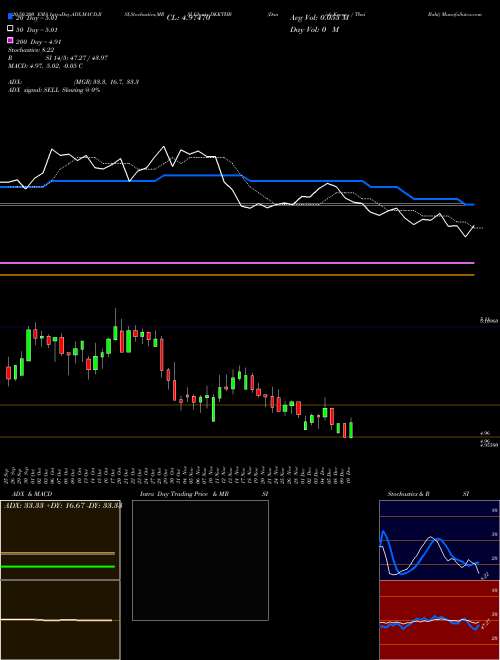Click the last green candlestick on chart
The image size is (500, 660).
(351, 428)
